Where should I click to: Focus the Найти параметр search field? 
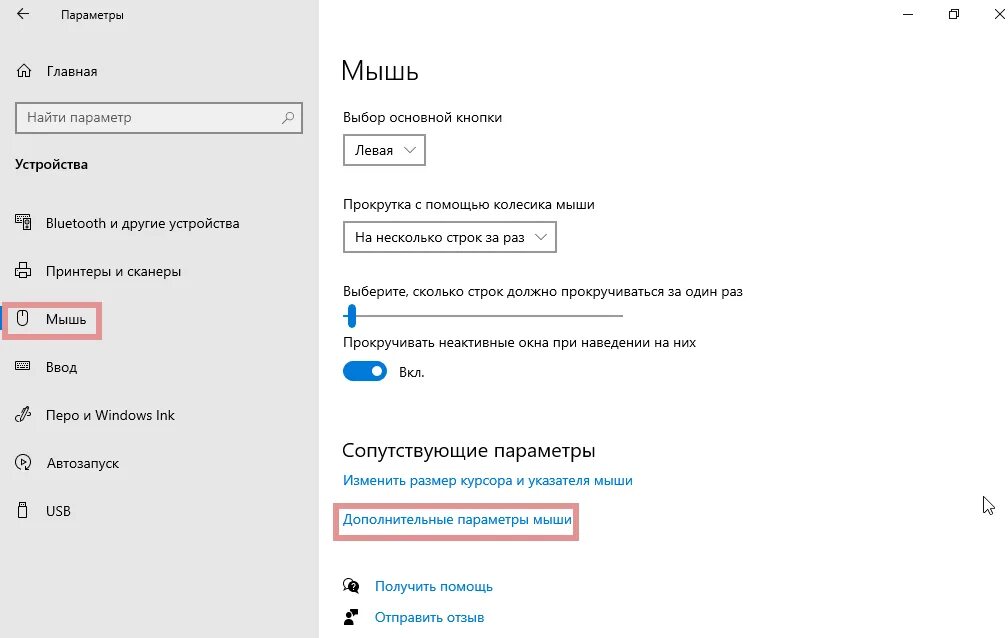pos(150,118)
